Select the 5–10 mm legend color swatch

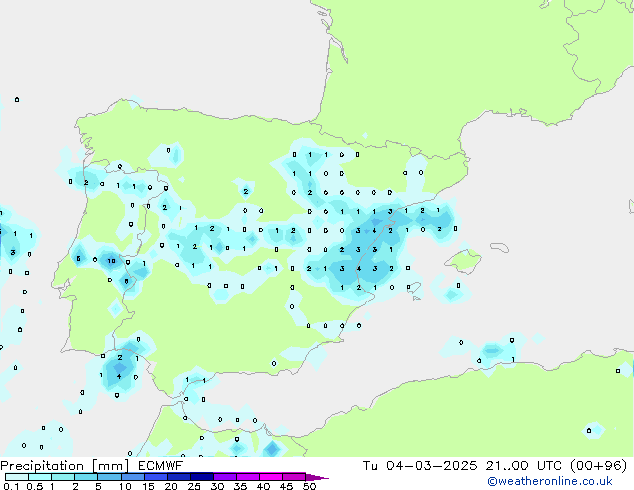pyautogui.click(x=109, y=477)
